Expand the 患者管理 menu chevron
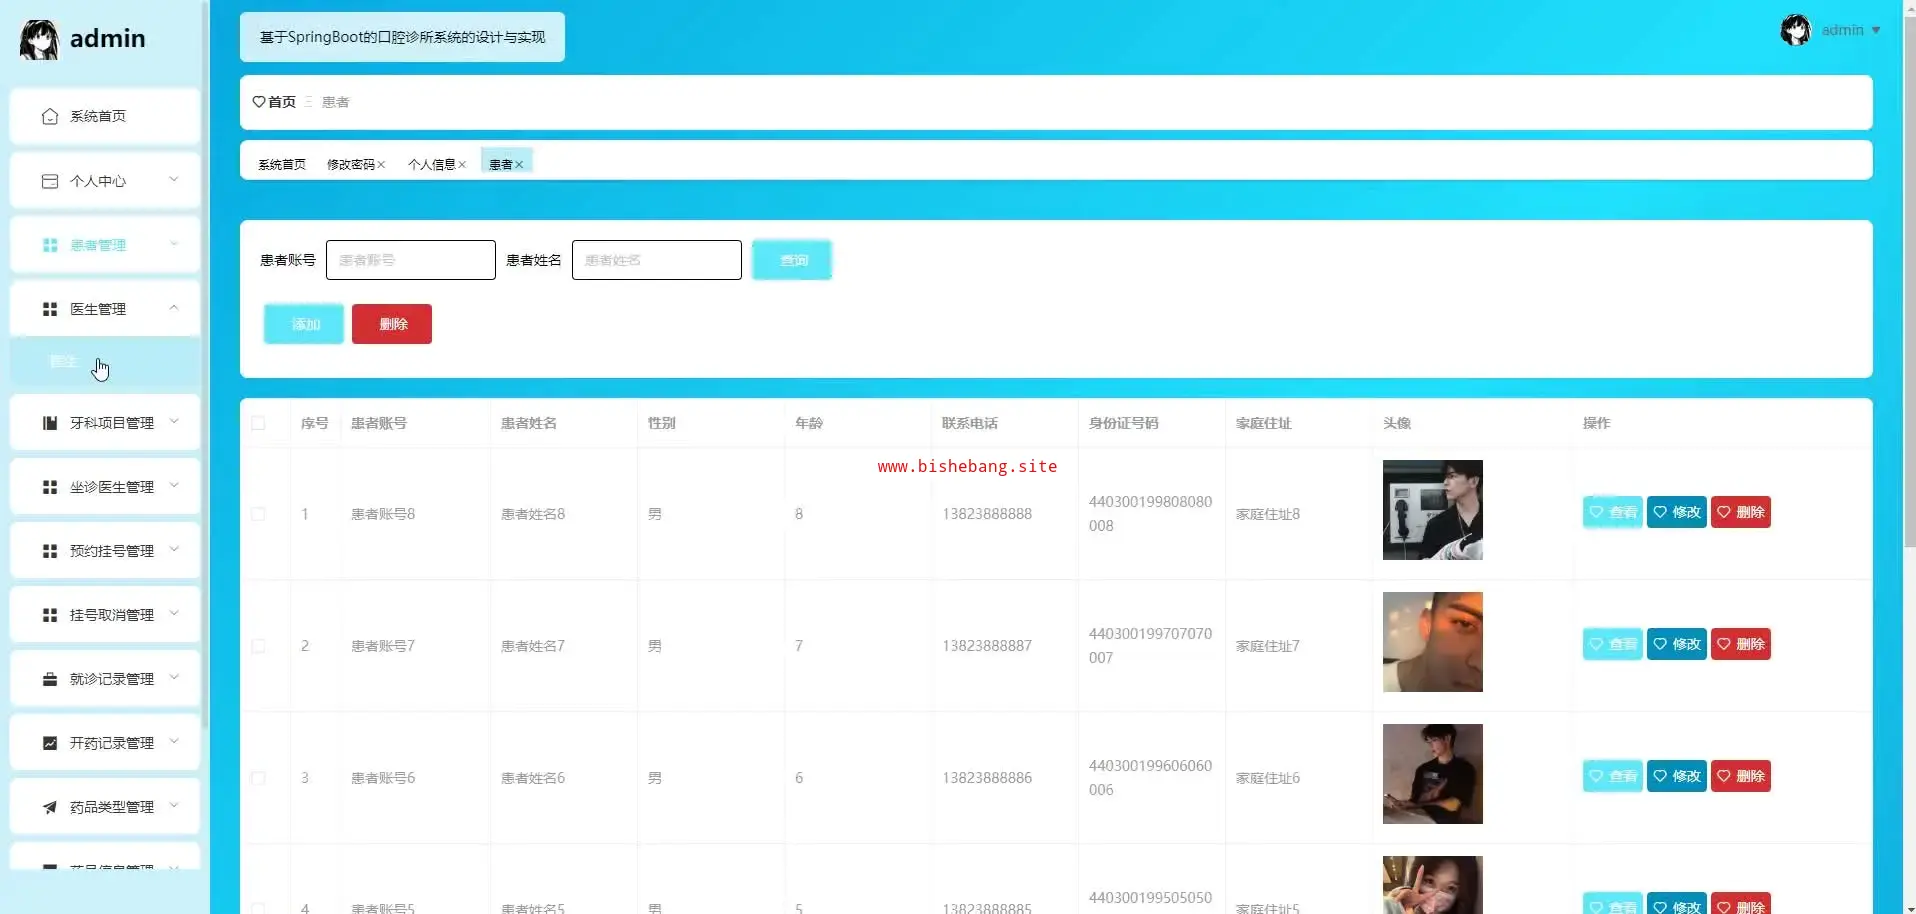Image resolution: width=1916 pixels, height=914 pixels. click(x=174, y=244)
